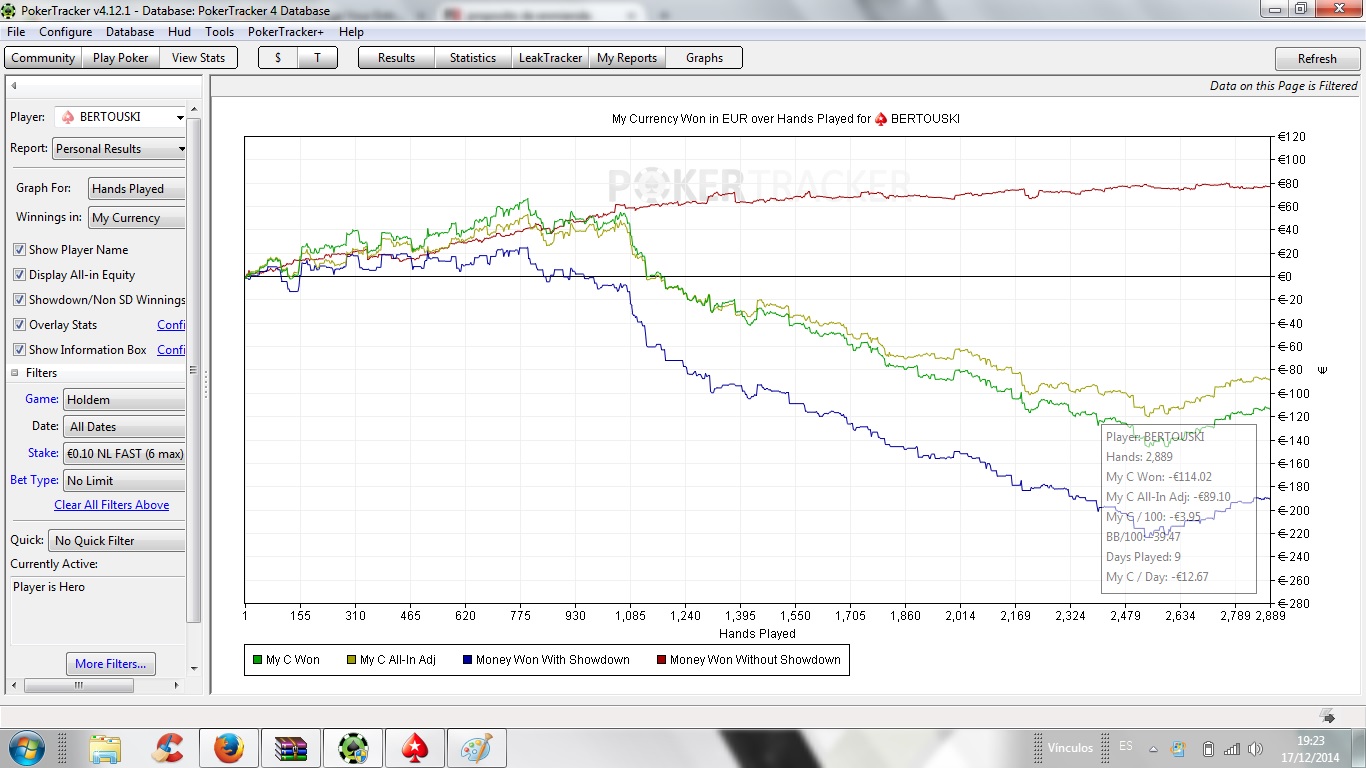Image resolution: width=1366 pixels, height=768 pixels.
Task: Disable the Overlay Stats checkbox
Action: (x=19, y=325)
